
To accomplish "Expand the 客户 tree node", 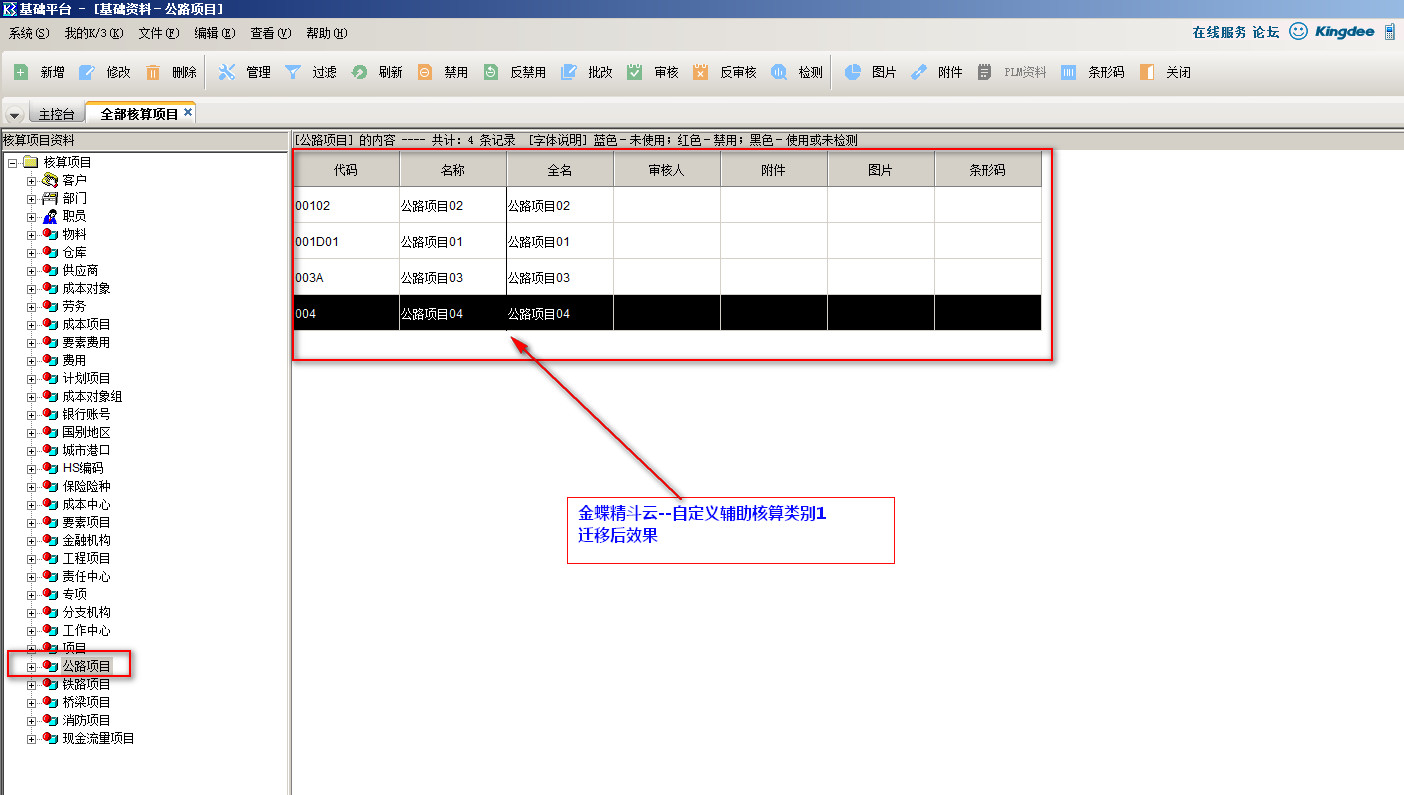I will 31,181.
